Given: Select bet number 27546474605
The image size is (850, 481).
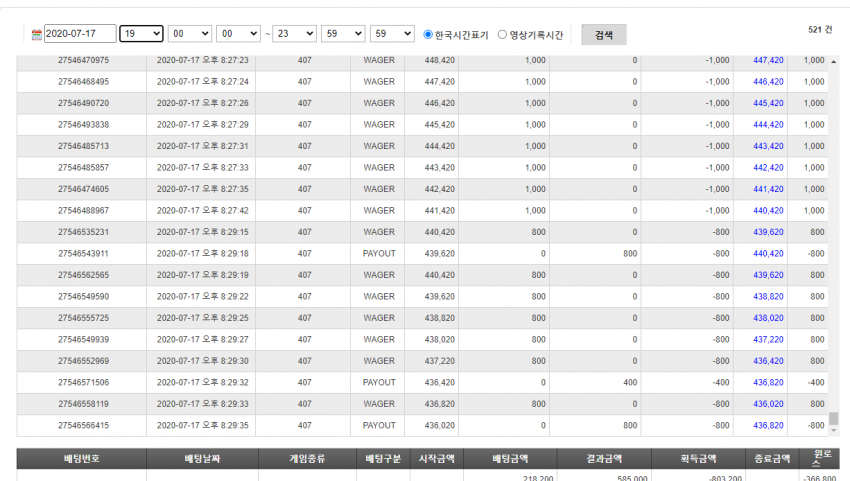Looking at the screenshot, I should pyautogui.click(x=83, y=189).
